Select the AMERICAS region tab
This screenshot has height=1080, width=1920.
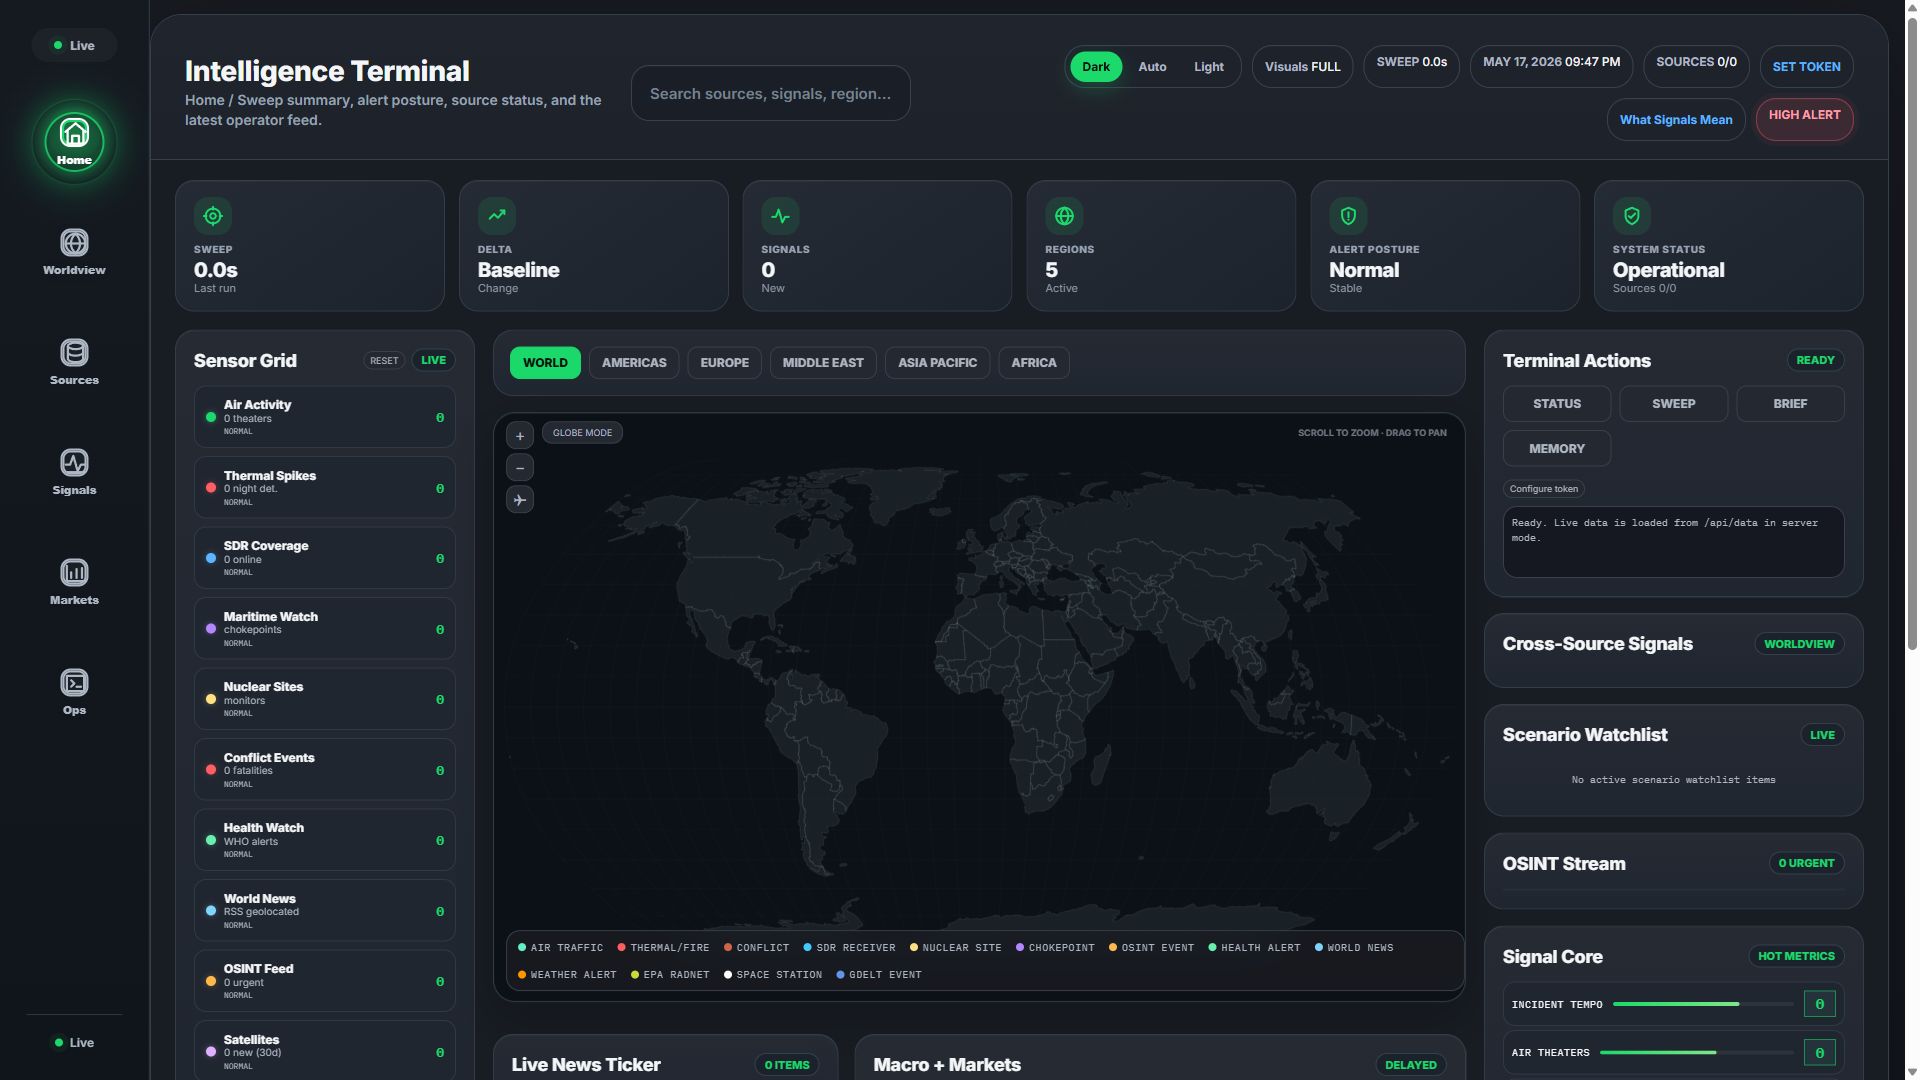coord(634,363)
